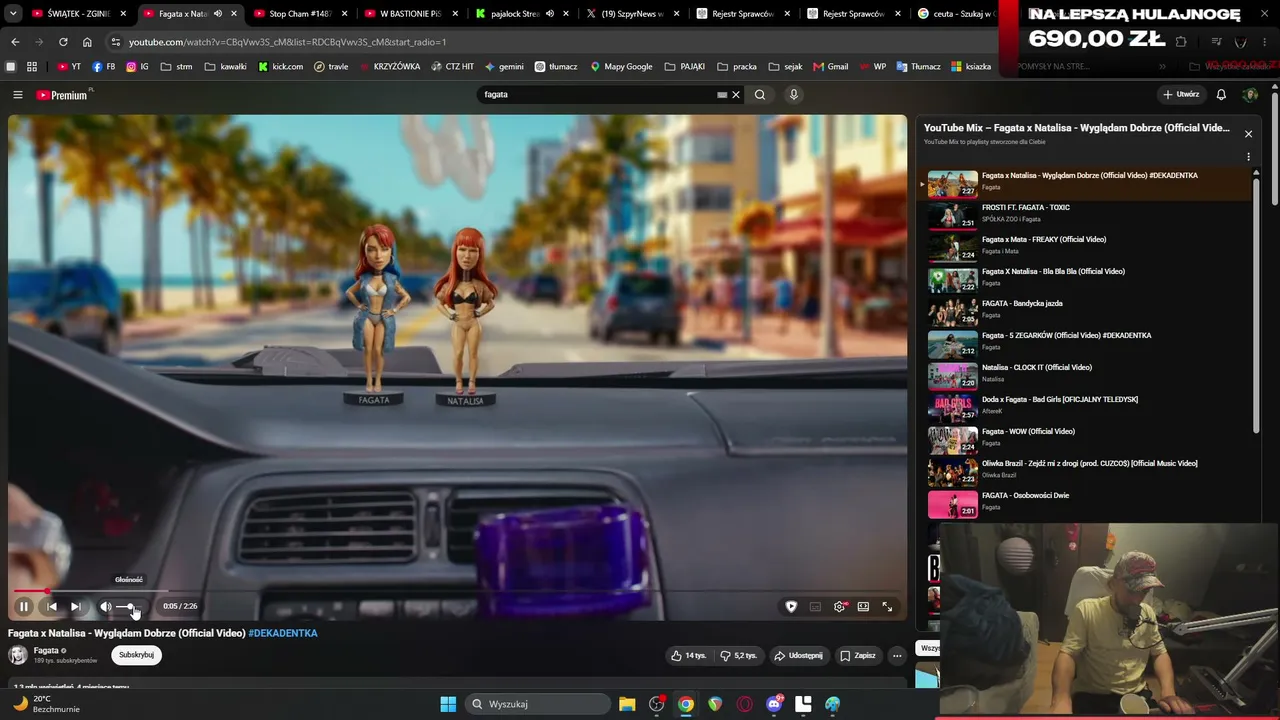Go to browser home page icon
The height and width of the screenshot is (720, 1280).
[87, 42]
